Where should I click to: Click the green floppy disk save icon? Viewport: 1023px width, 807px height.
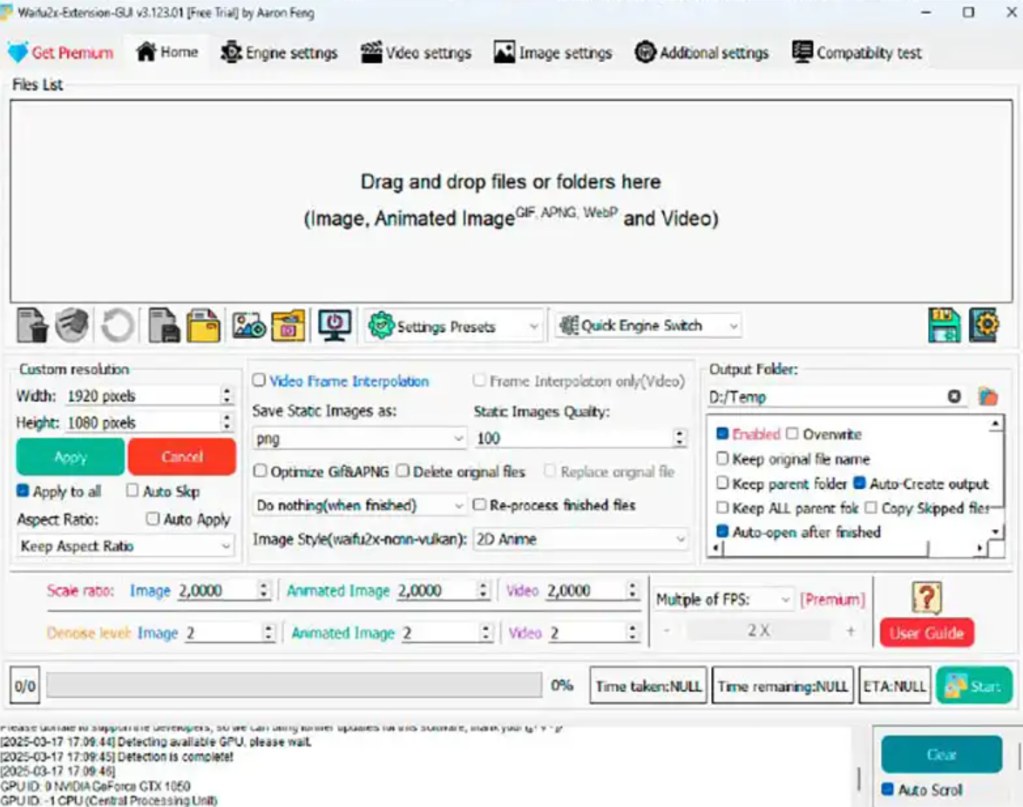pos(943,325)
